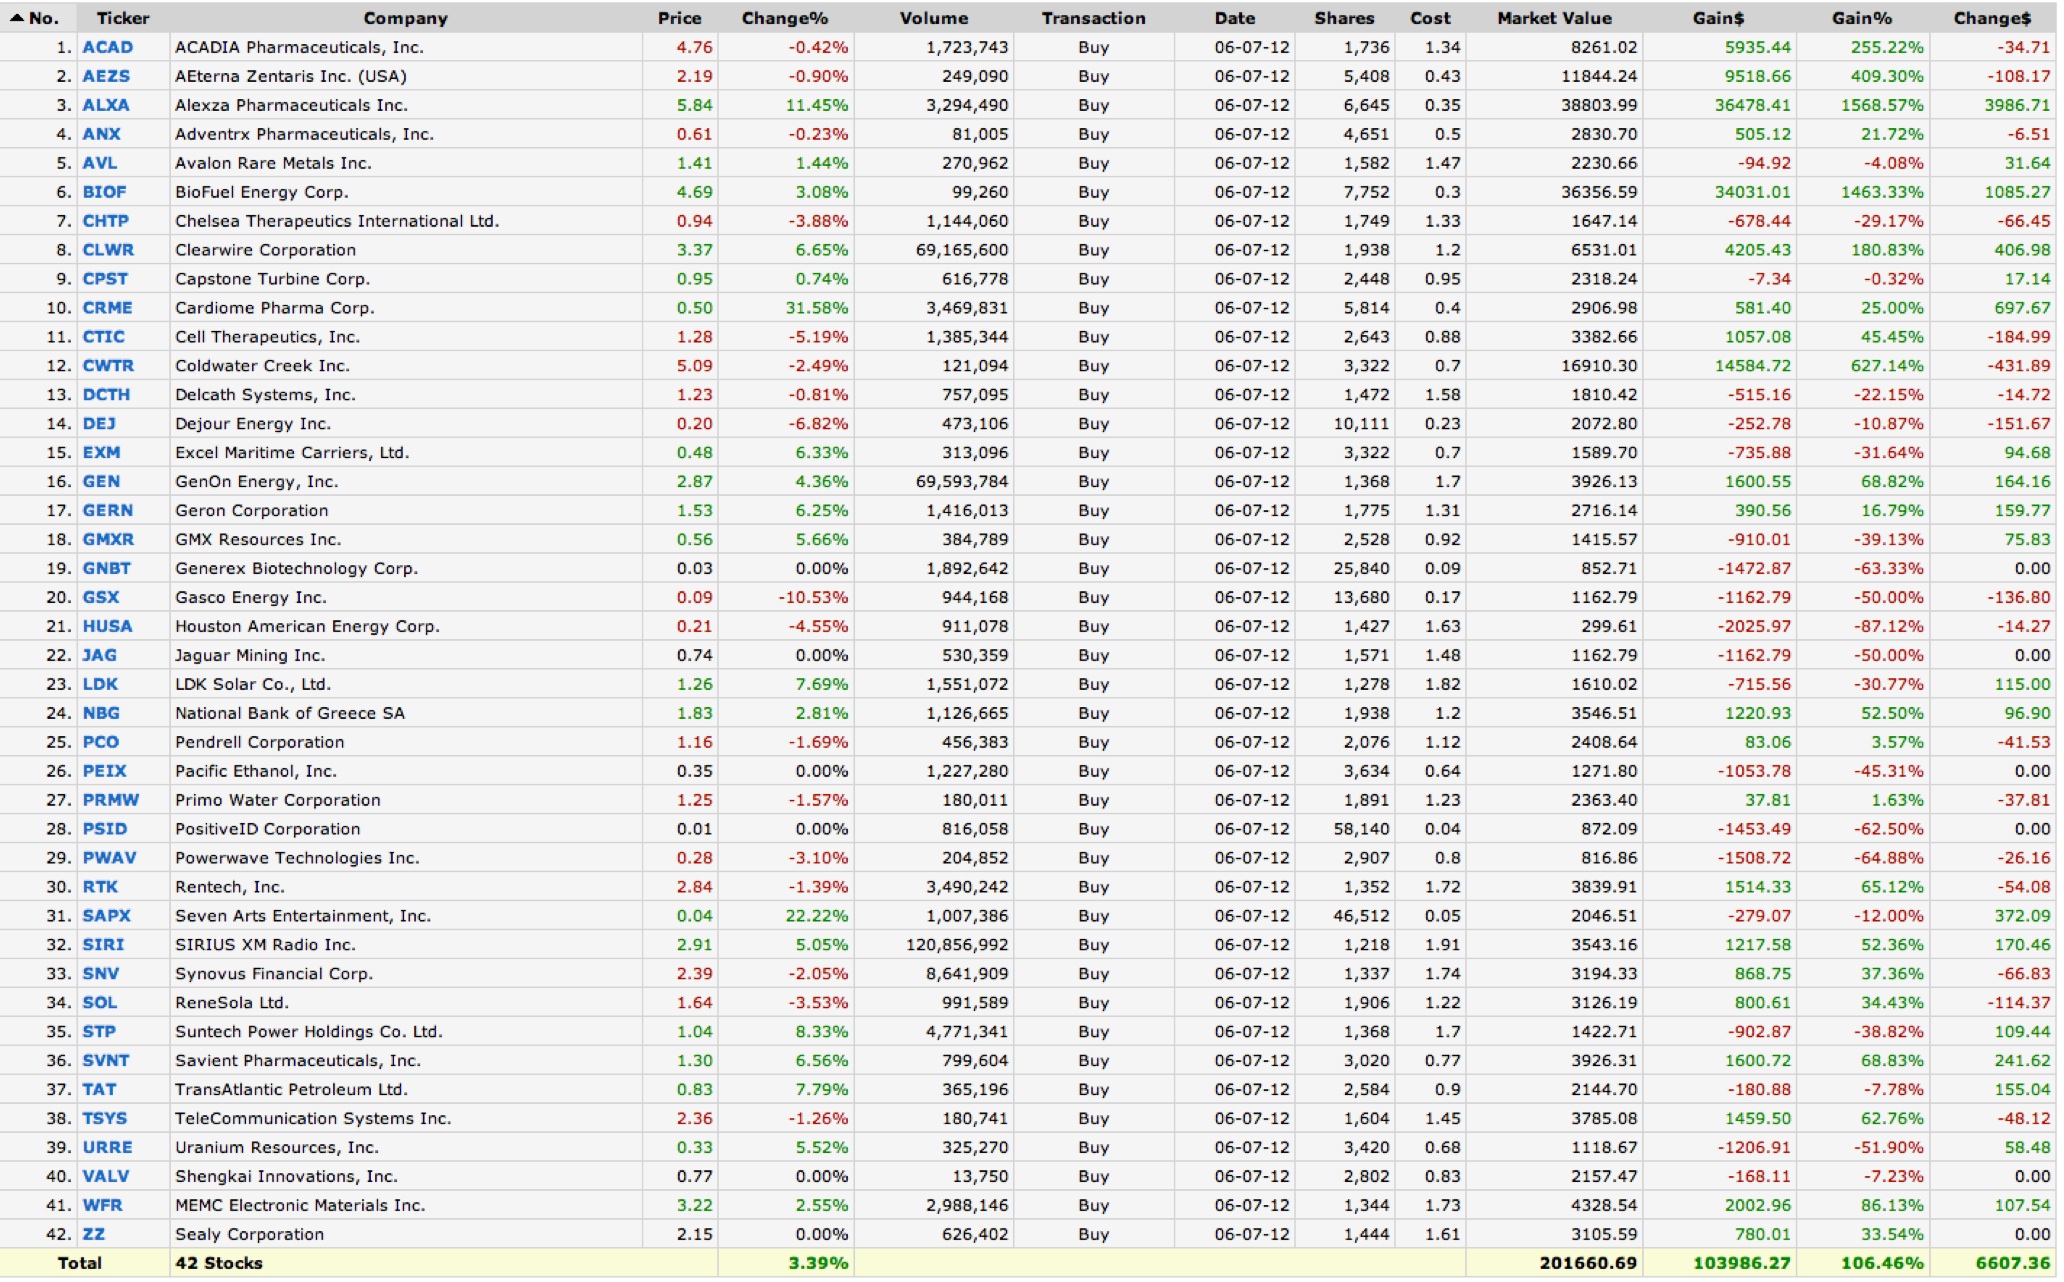Click the SVNT ticker link
This screenshot has height=1282, width=2064.
coord(106,1060)
